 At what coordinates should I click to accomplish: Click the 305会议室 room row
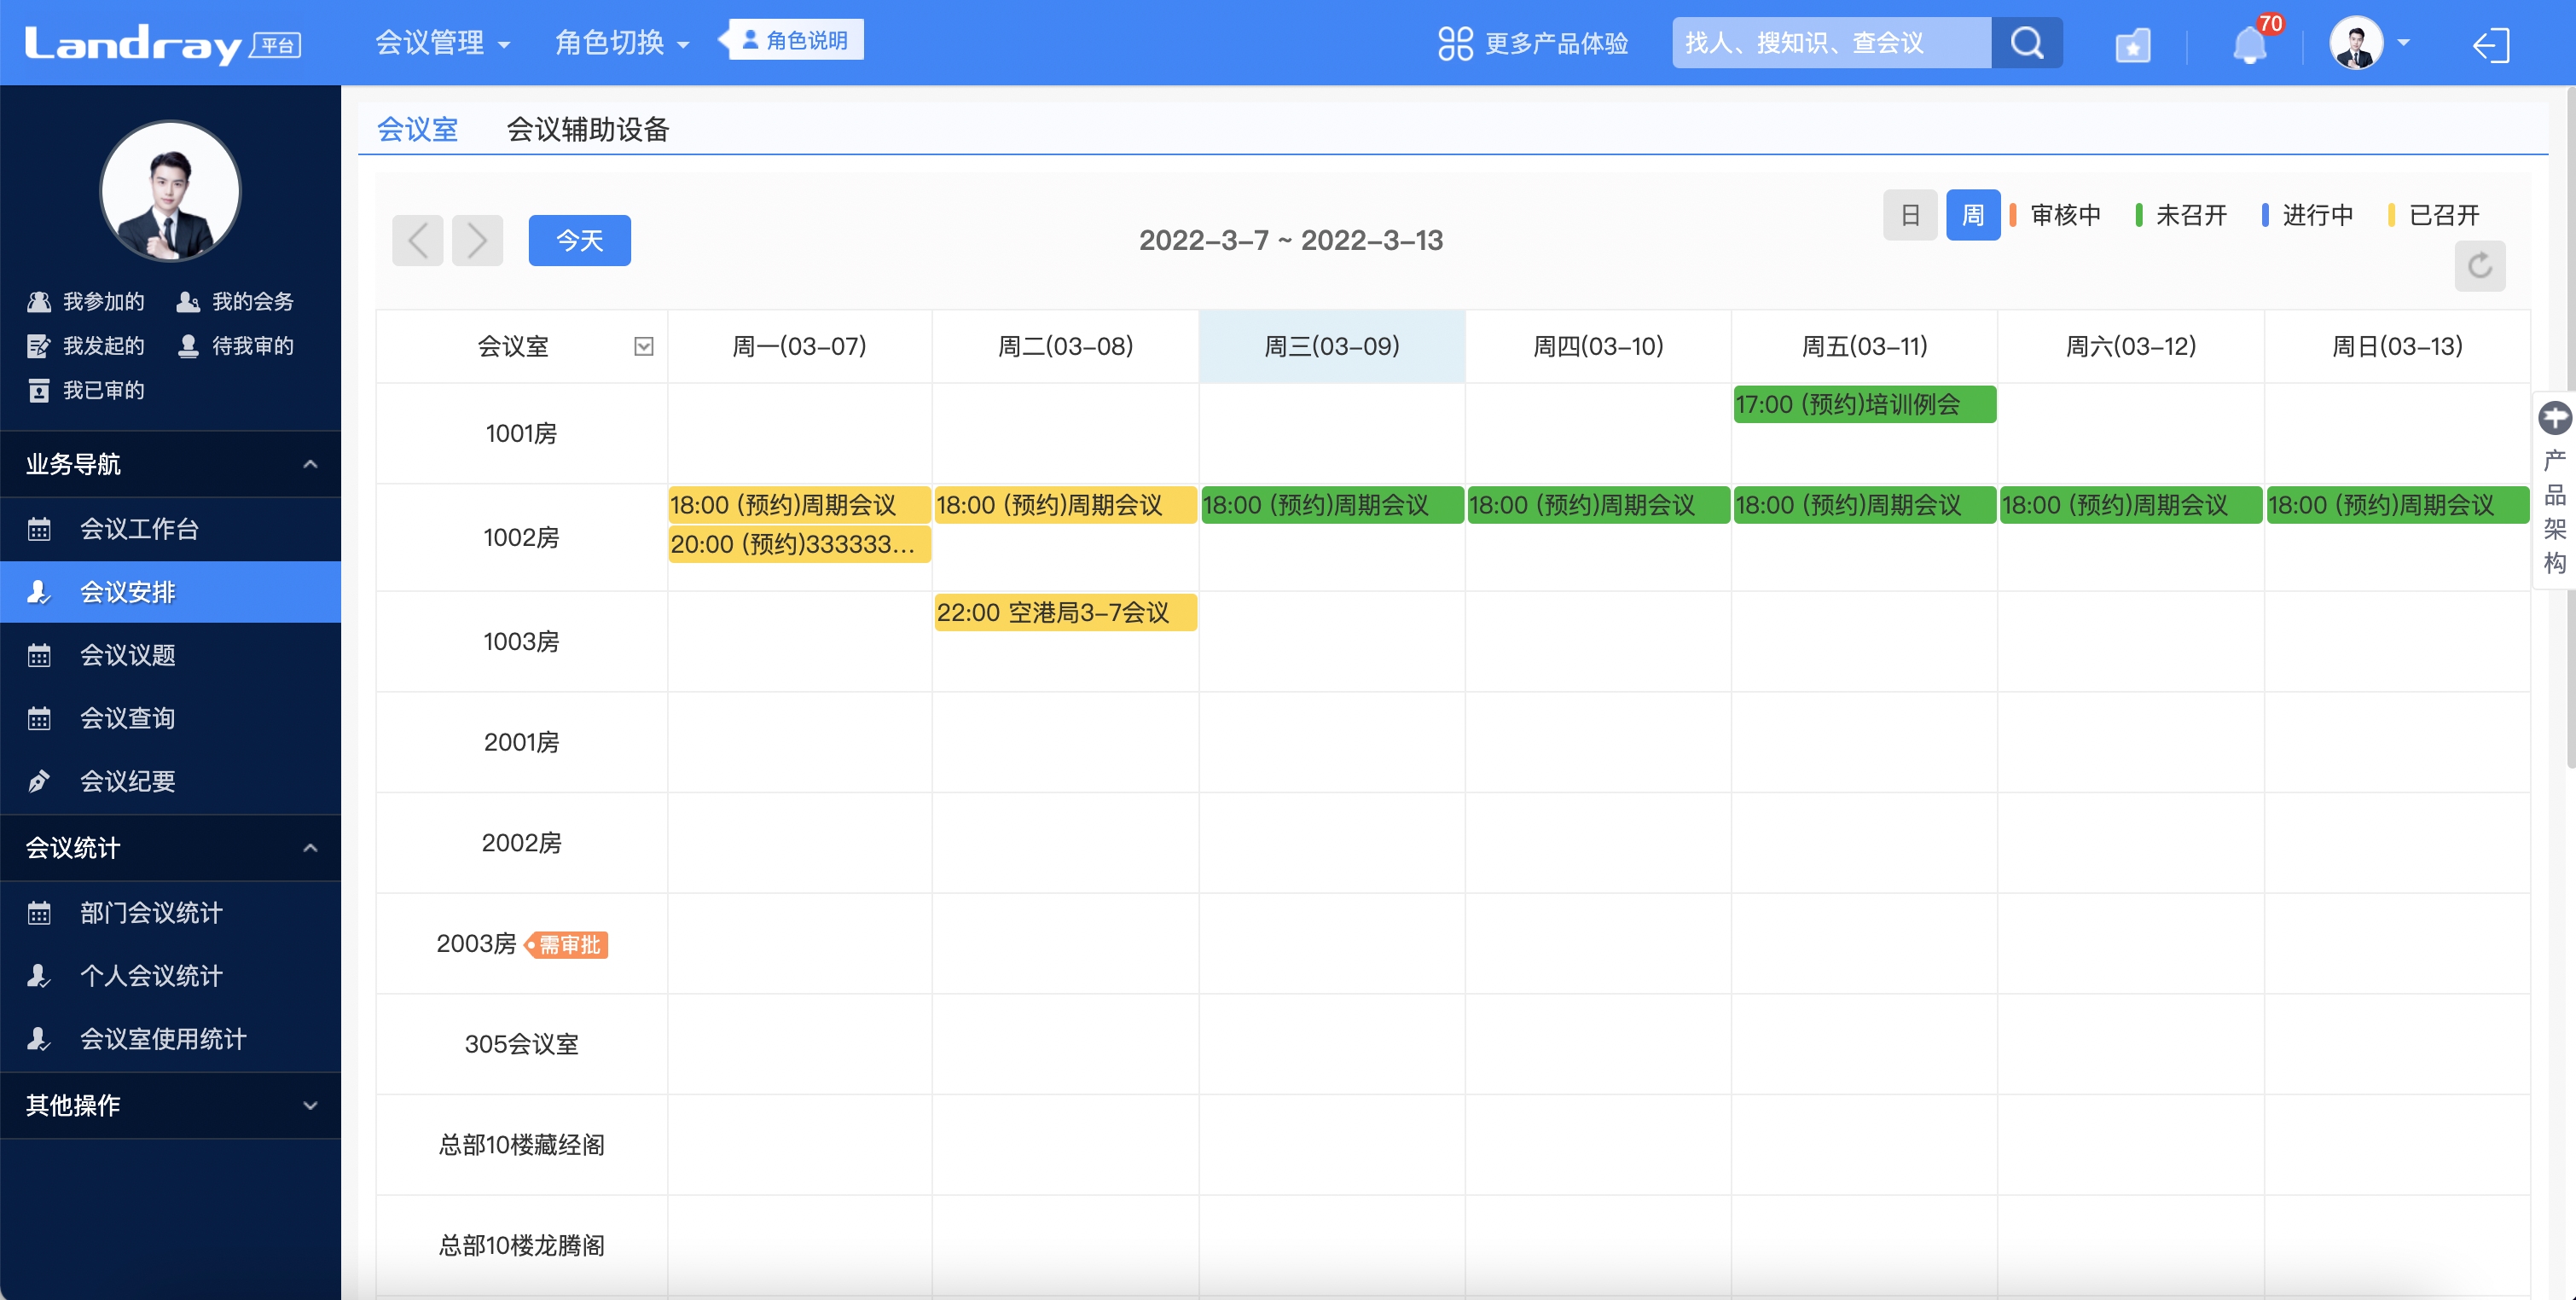click(x=522, y=1044)
